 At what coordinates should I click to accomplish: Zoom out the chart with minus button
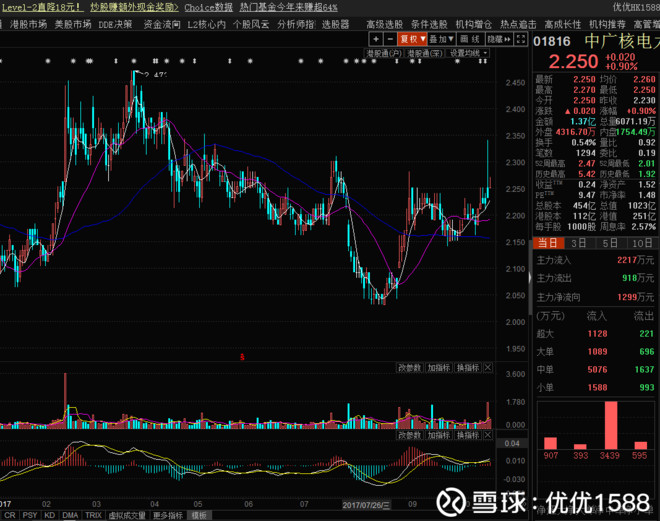pyautogui.click(x=390, y=39)
